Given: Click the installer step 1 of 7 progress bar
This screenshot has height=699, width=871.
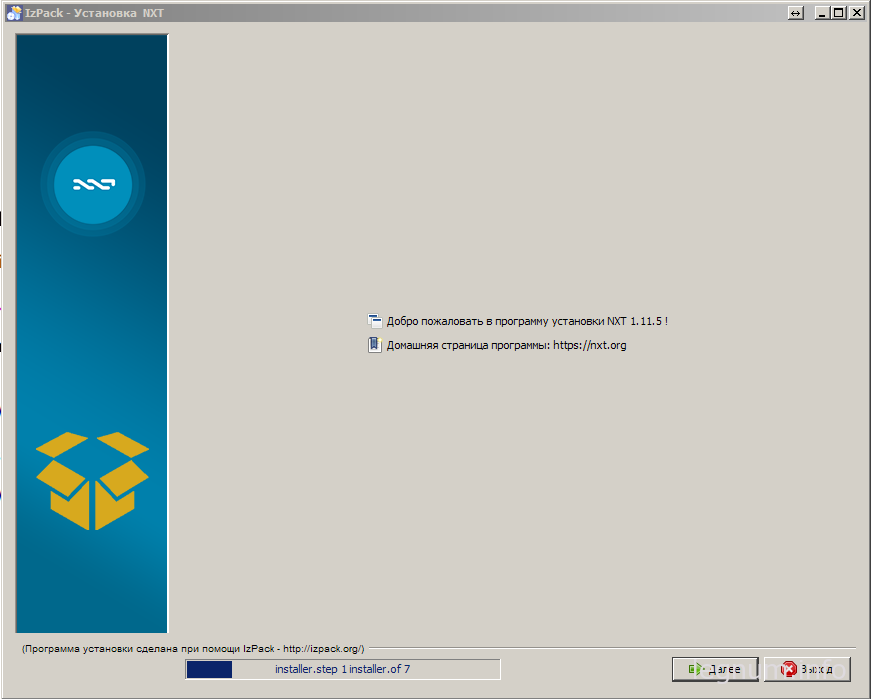Looking at the screenshot, I should click(x=343, y=669).
